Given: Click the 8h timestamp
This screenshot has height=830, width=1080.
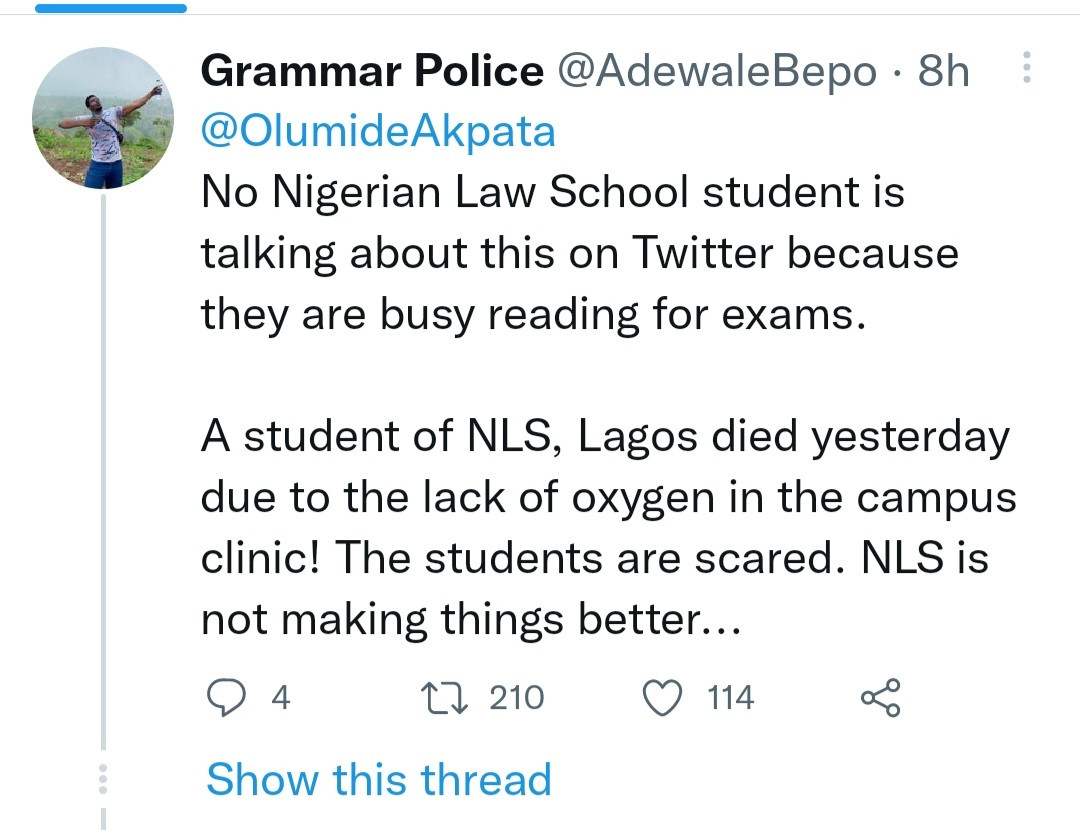Looking at the screenshot, I should [943, 71].
